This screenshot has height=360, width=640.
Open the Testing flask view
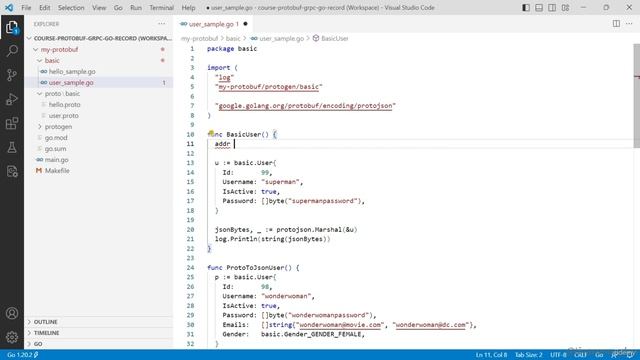[12, 147]
